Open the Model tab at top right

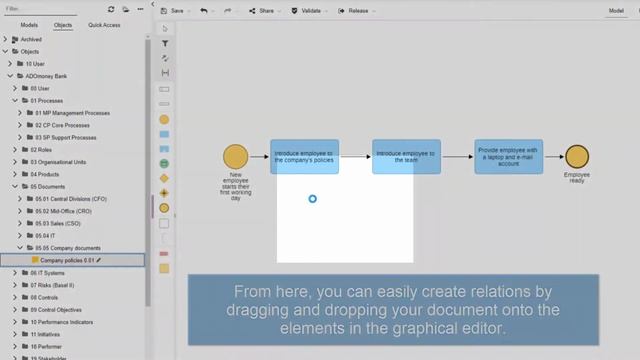coord(616,11)
